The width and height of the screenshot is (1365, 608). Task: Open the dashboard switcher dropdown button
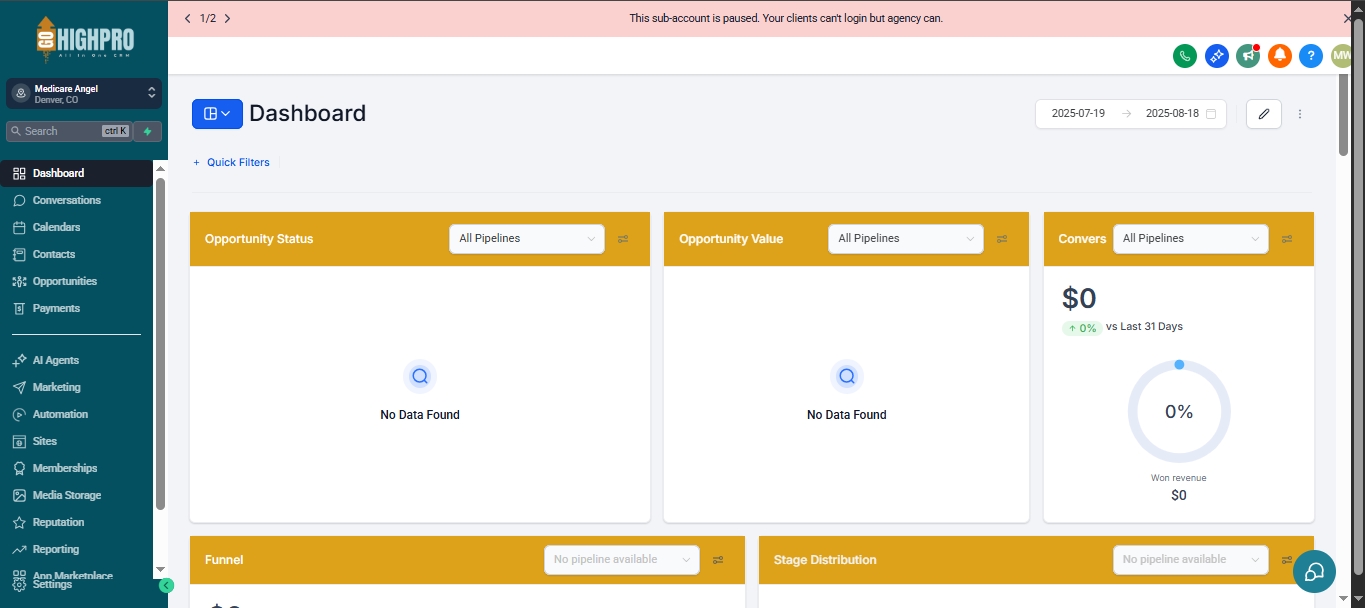tap(217, 114)
